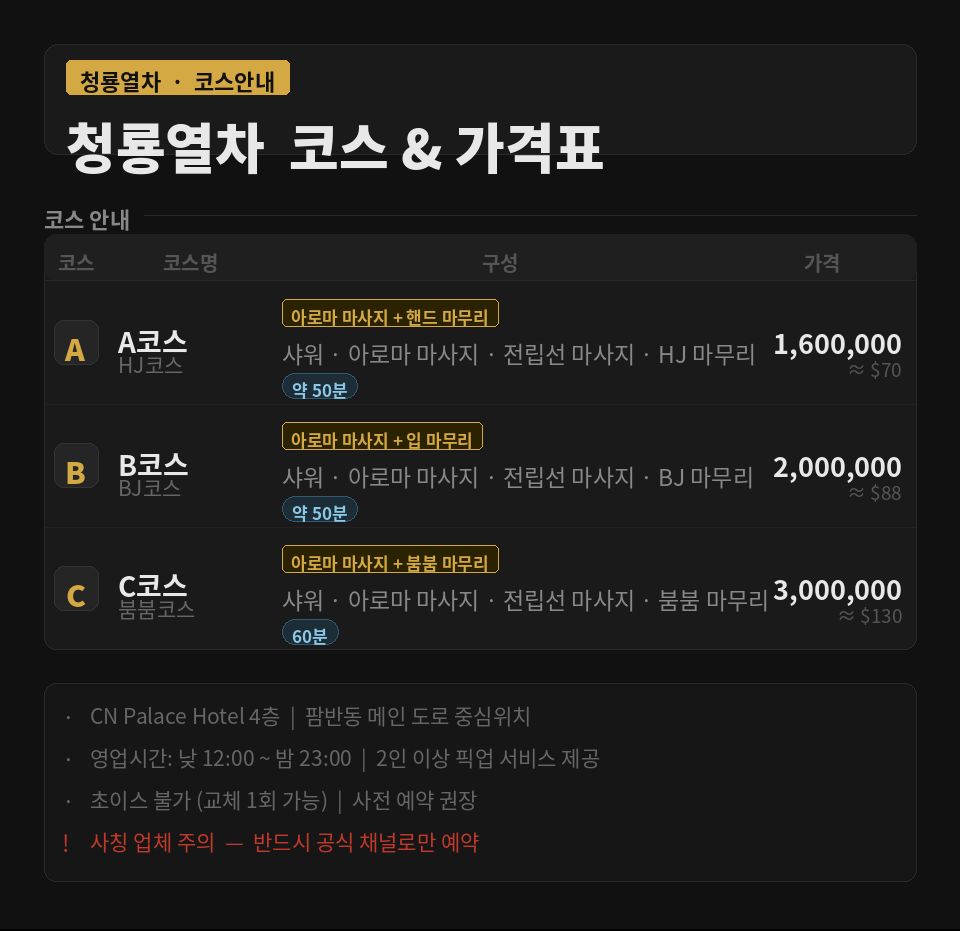Click the 가격 column header

822,263
